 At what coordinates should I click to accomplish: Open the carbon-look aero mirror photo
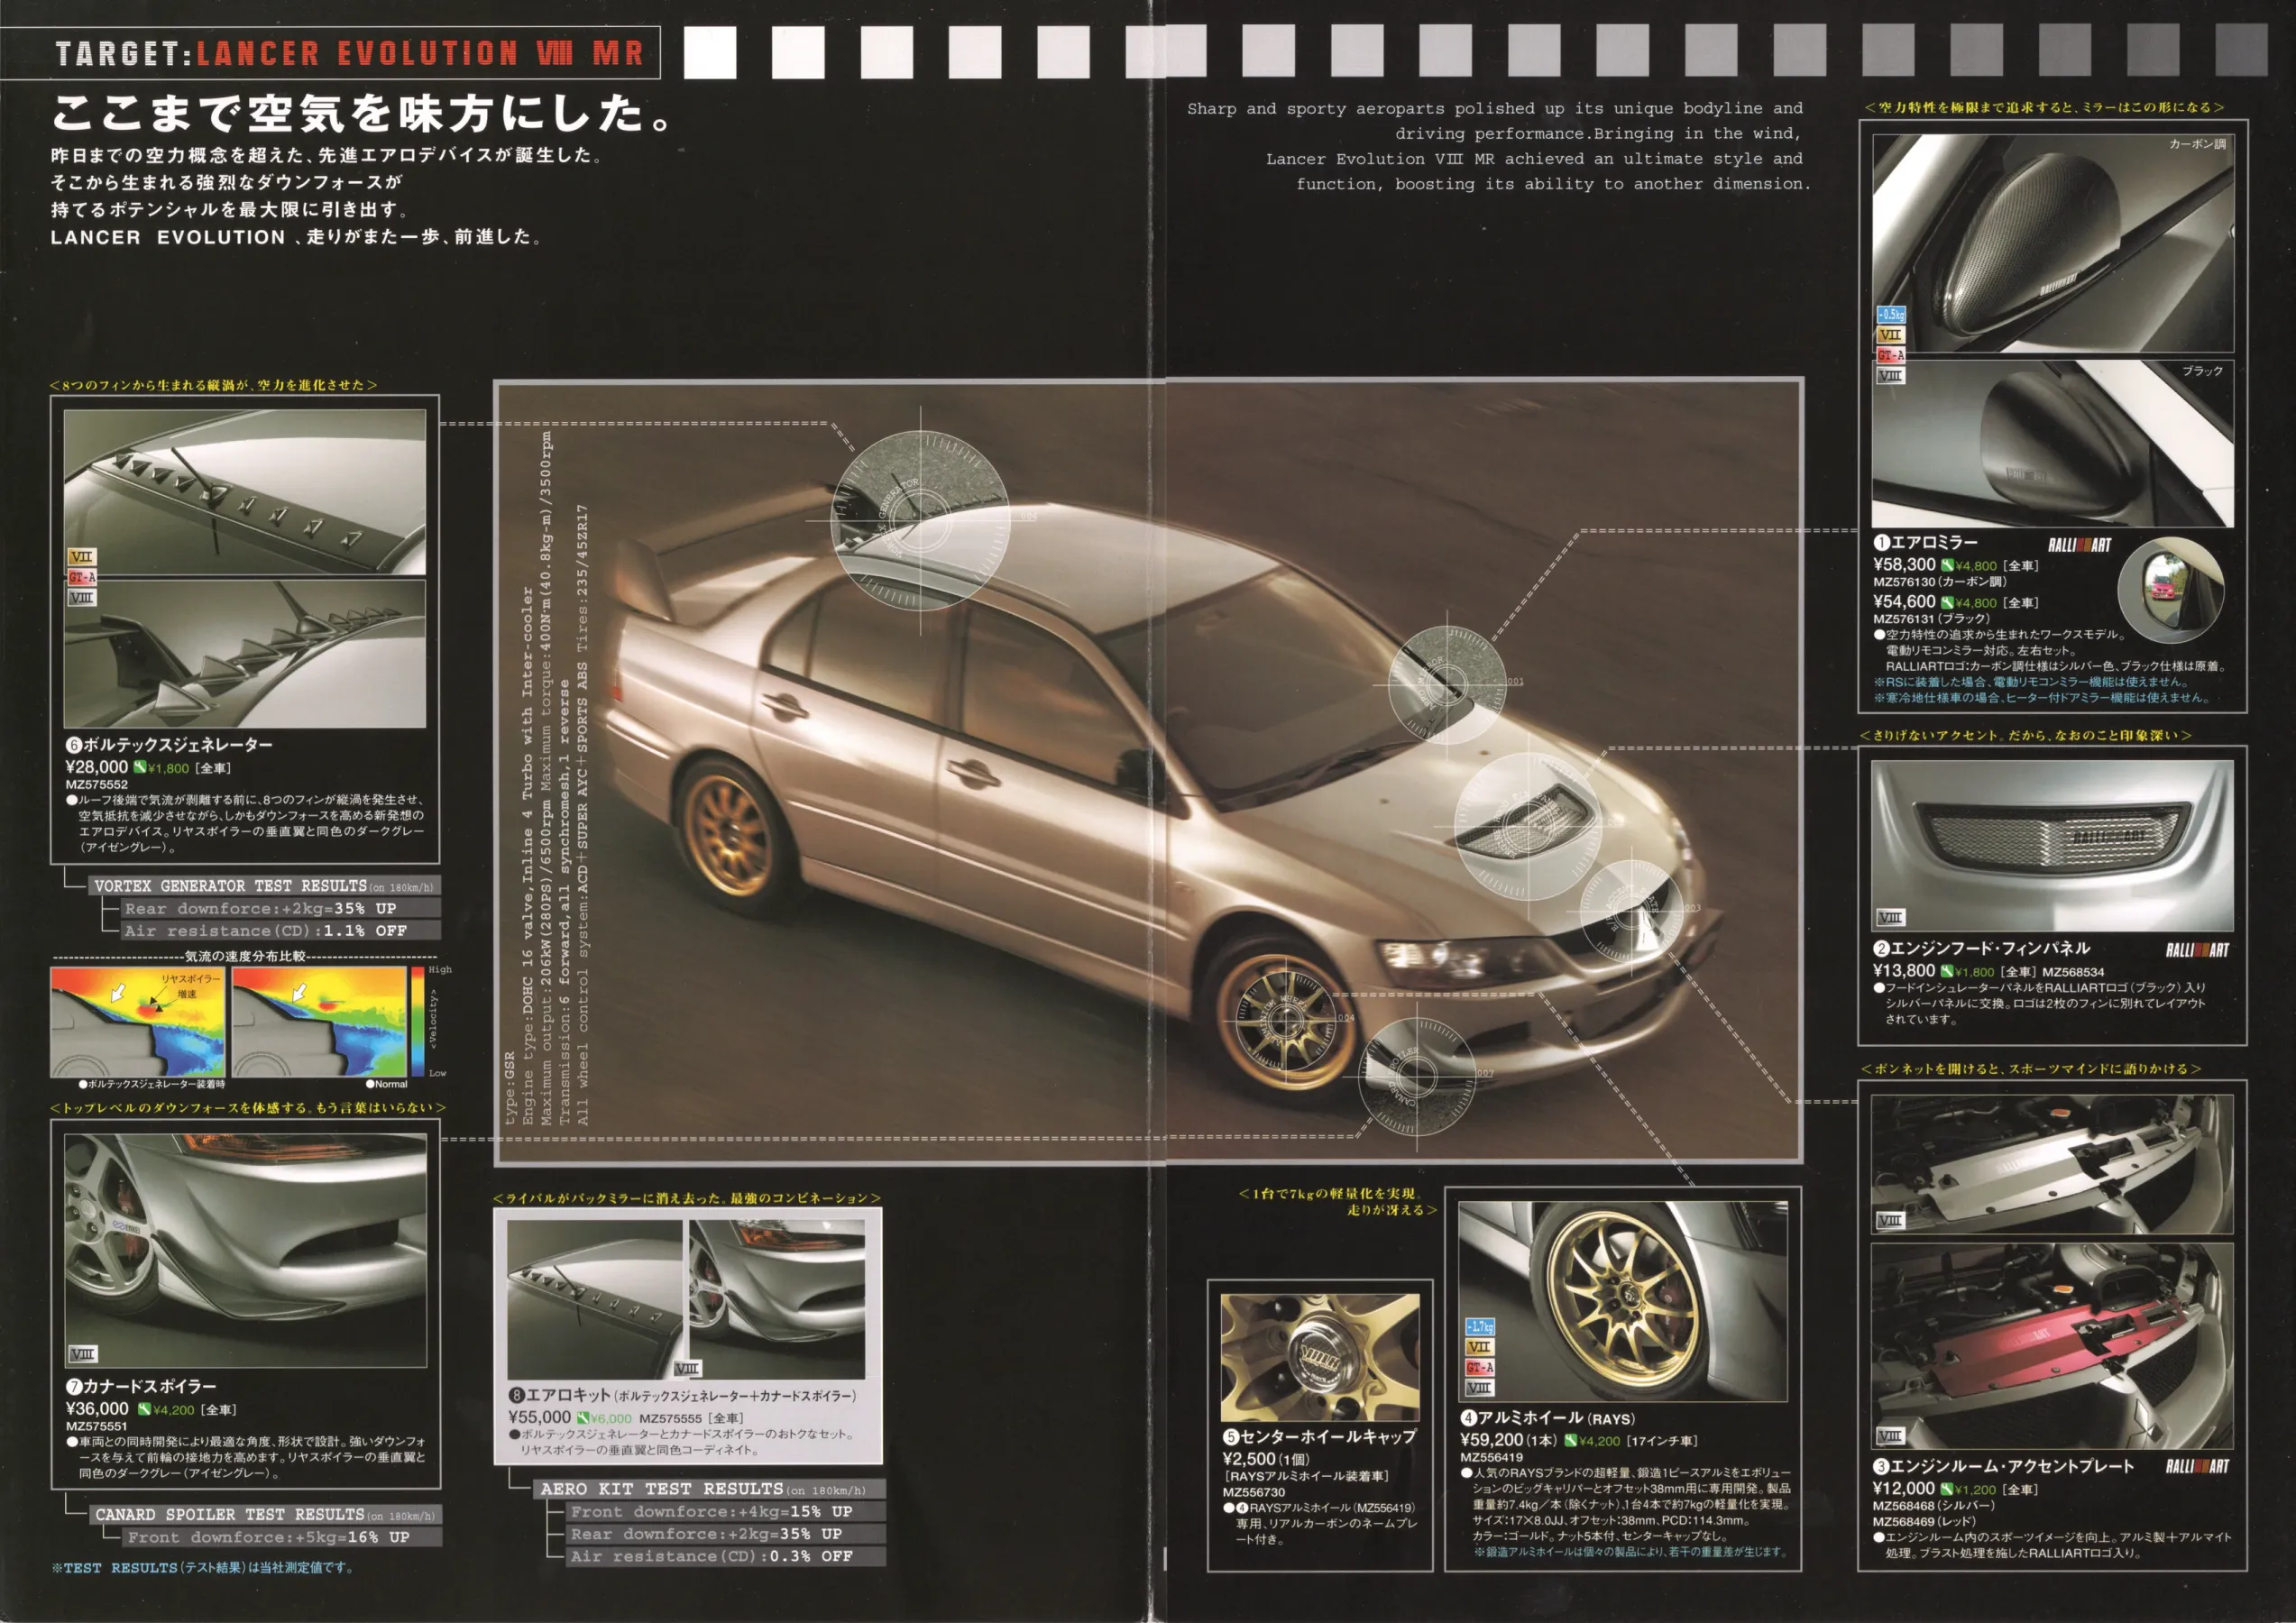tap(2053, 243)
